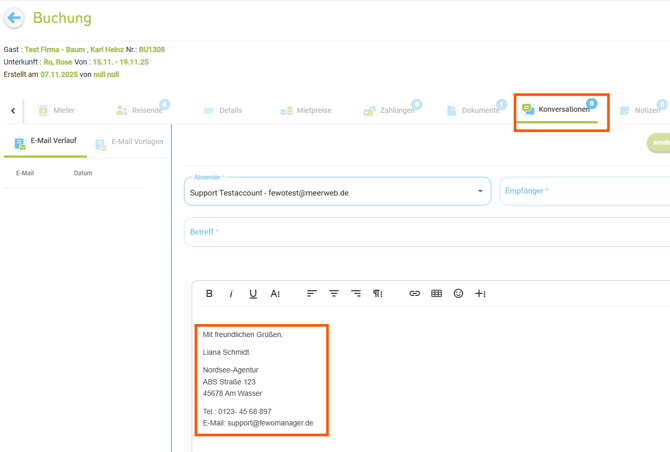Screen dimensions: 670x452
Task: Open the Zahlungen tab
Action: point(389,111)
